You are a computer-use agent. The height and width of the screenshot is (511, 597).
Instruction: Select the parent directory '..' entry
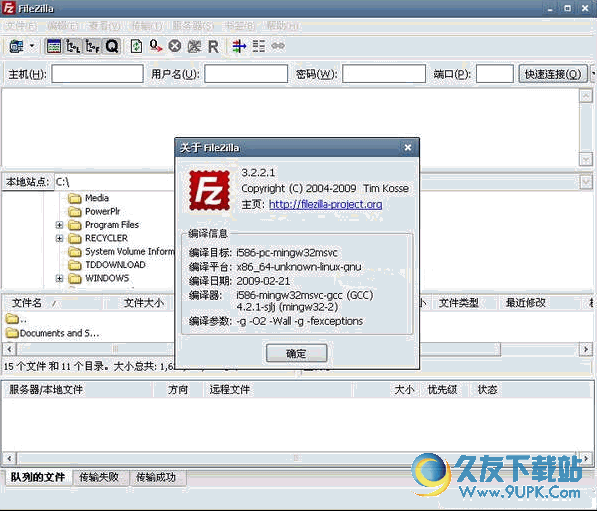click(x=16, y=319)
